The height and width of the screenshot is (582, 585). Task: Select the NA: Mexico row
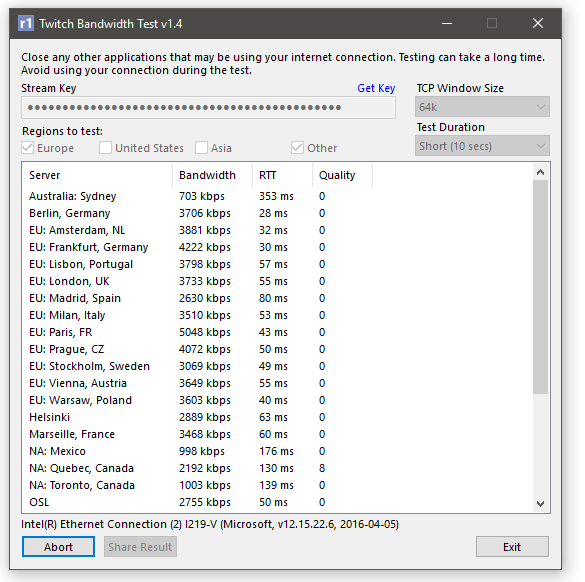point(197,451)
